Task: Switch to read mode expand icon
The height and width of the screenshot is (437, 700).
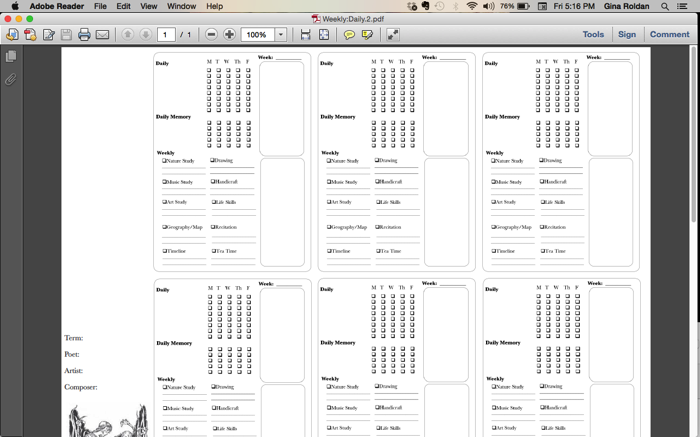Action: (x=393, y=34)
